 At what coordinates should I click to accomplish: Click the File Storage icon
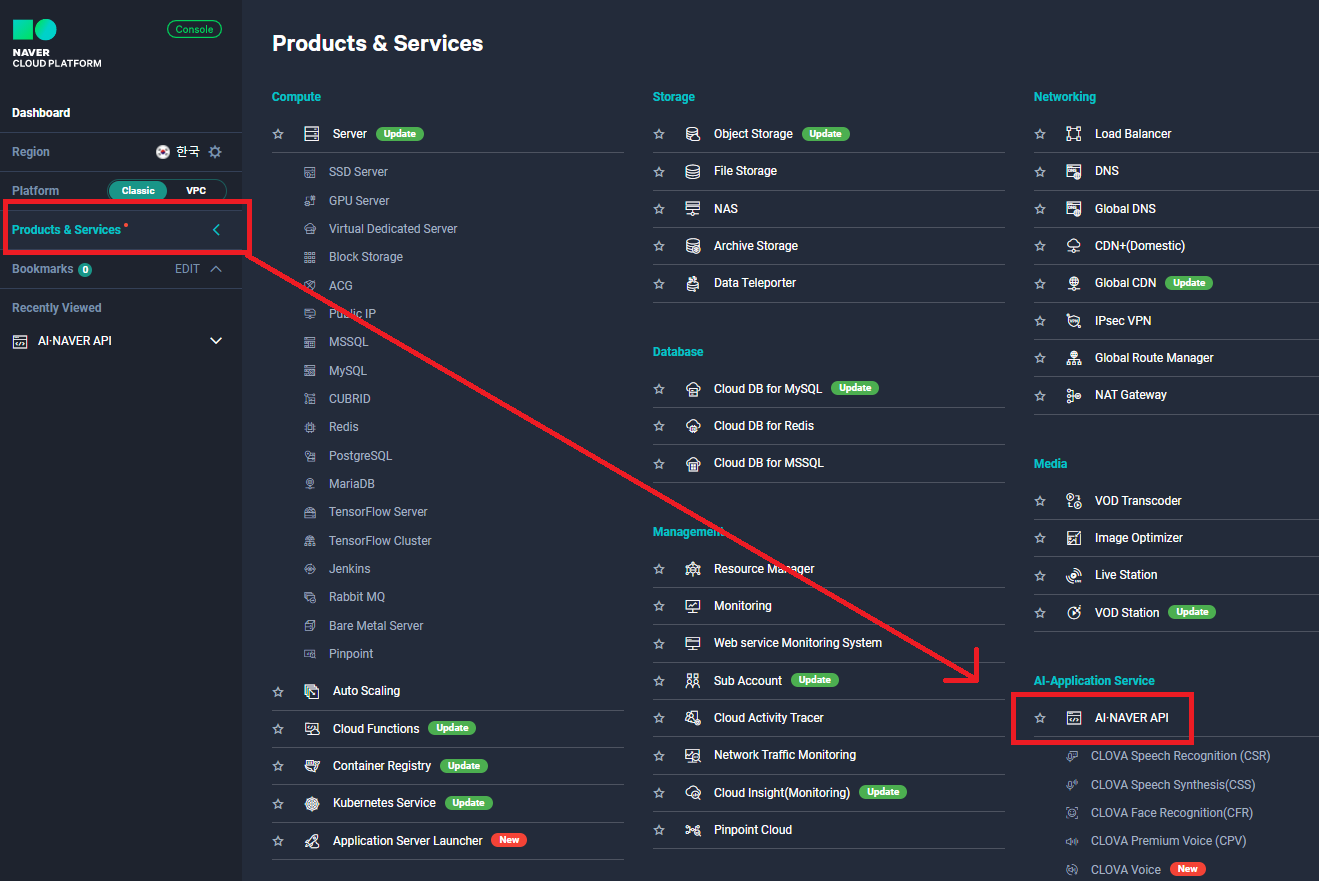pyautogui.click(x=692, y=171)
